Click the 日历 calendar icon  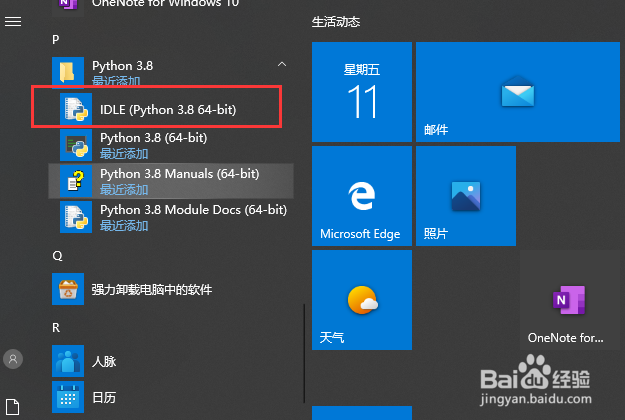(x=68, y=397)
